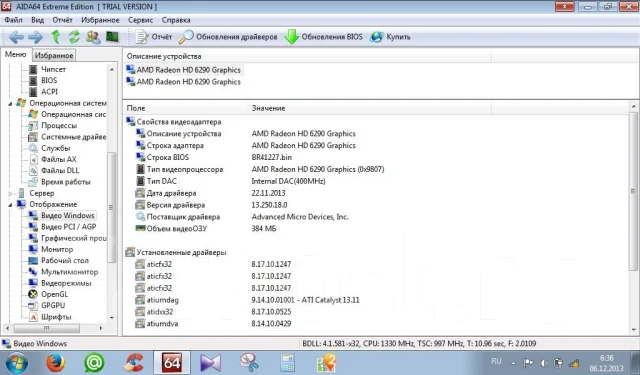Click Обновления BIOS toolbar button
Viewport: 640px width, 375px height.
point(323,37)
